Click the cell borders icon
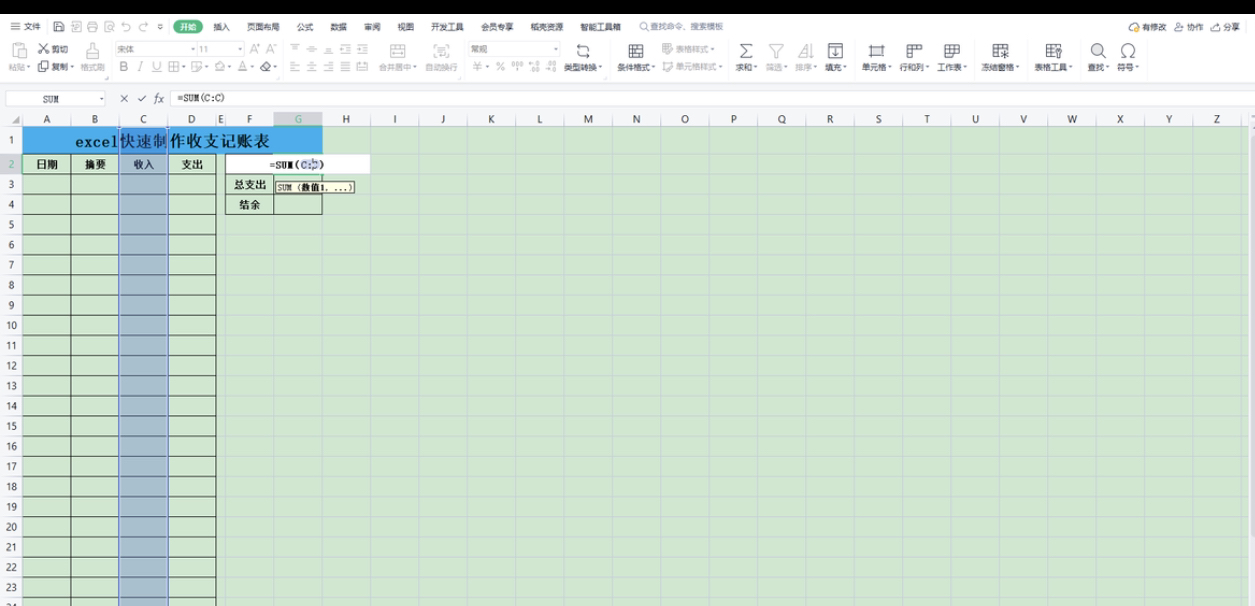Image resolution: width=1255 pixels, height=606 pixels. click(x=174, y=67)
